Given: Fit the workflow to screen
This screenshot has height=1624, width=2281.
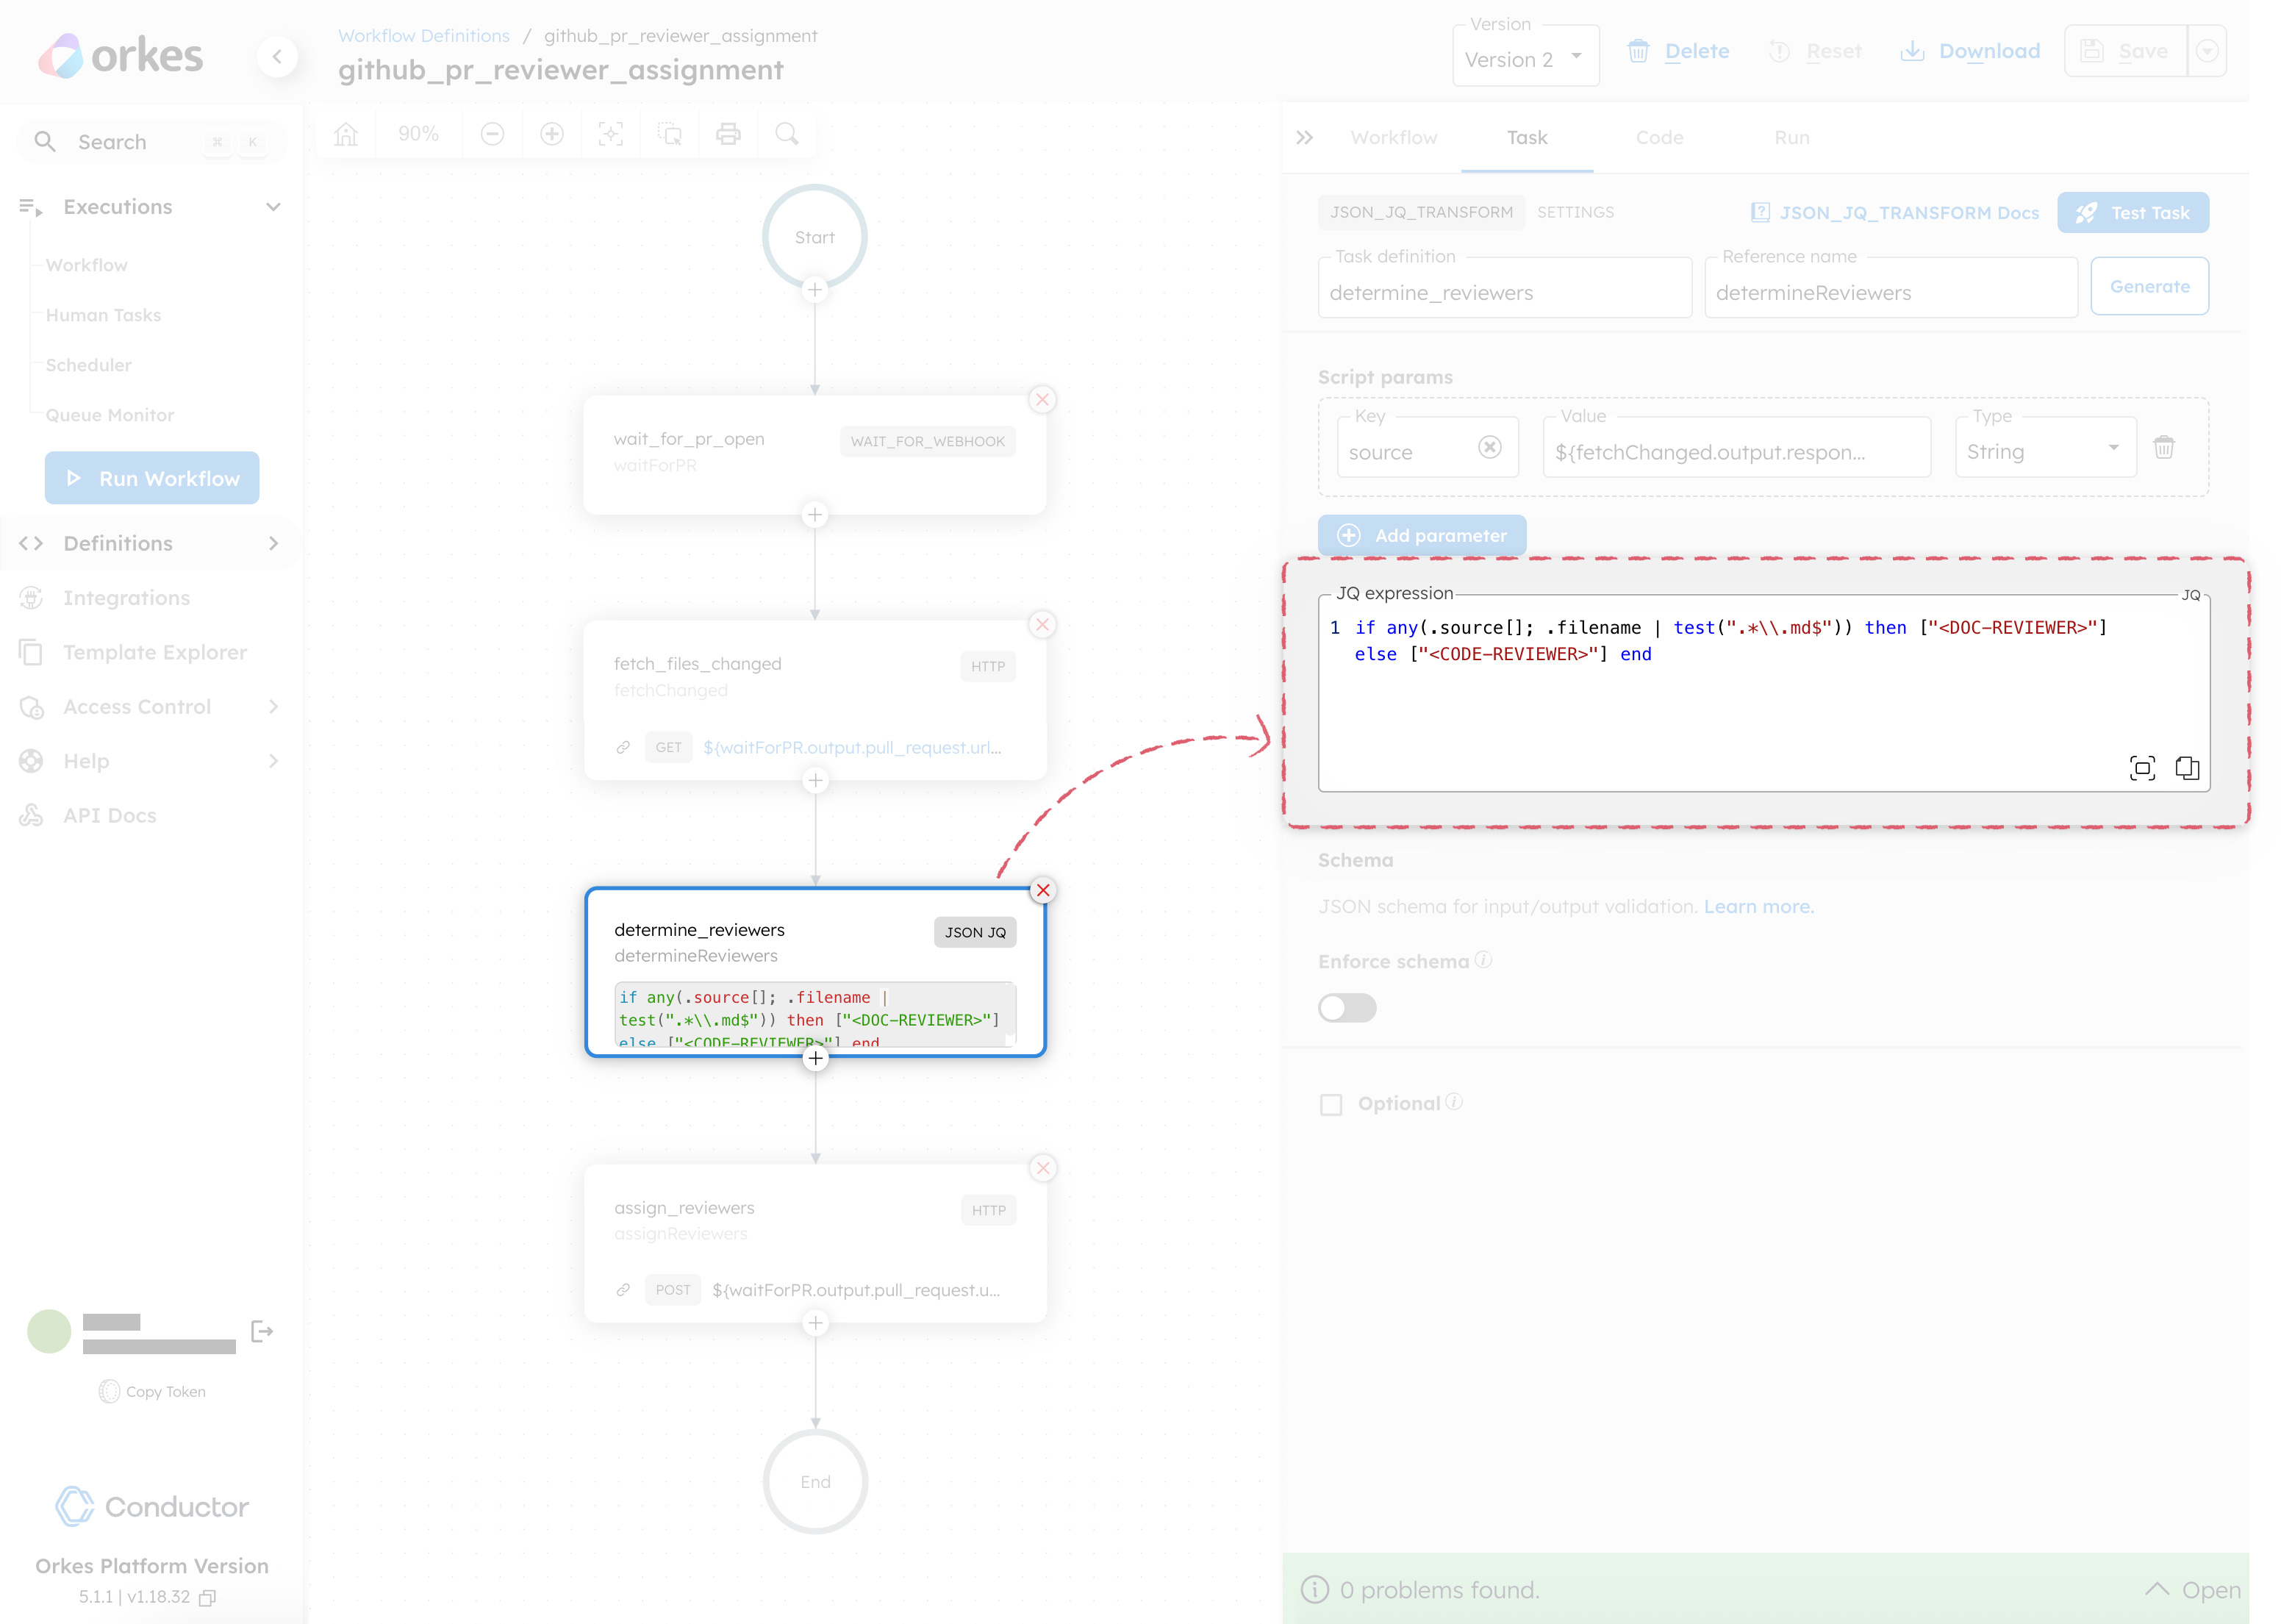Looking at the screenshot, I should tap(611, 133).
